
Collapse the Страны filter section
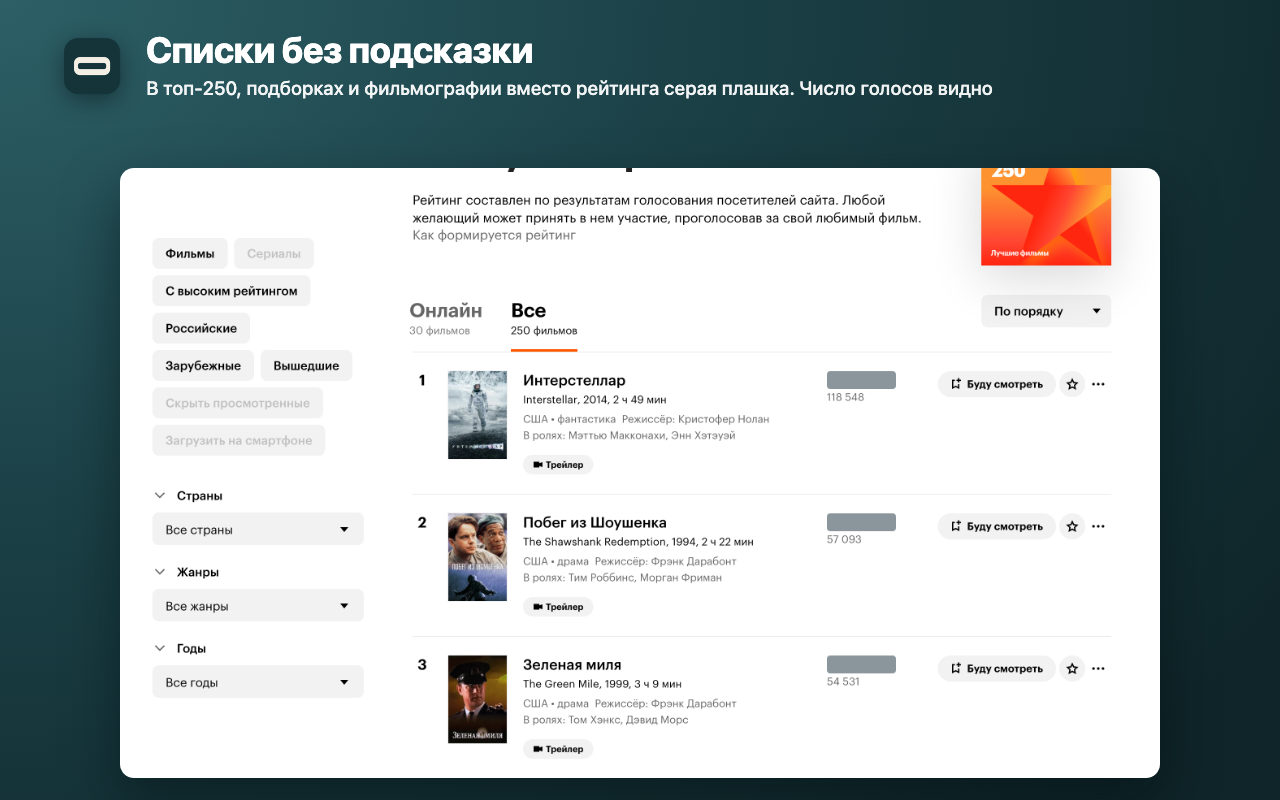click(188, 496)
